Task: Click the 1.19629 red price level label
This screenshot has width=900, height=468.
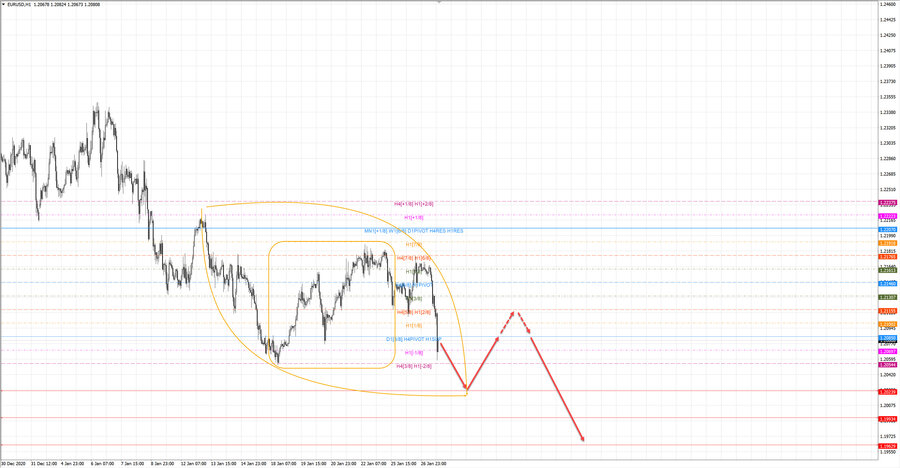Action: coord(888,446)
